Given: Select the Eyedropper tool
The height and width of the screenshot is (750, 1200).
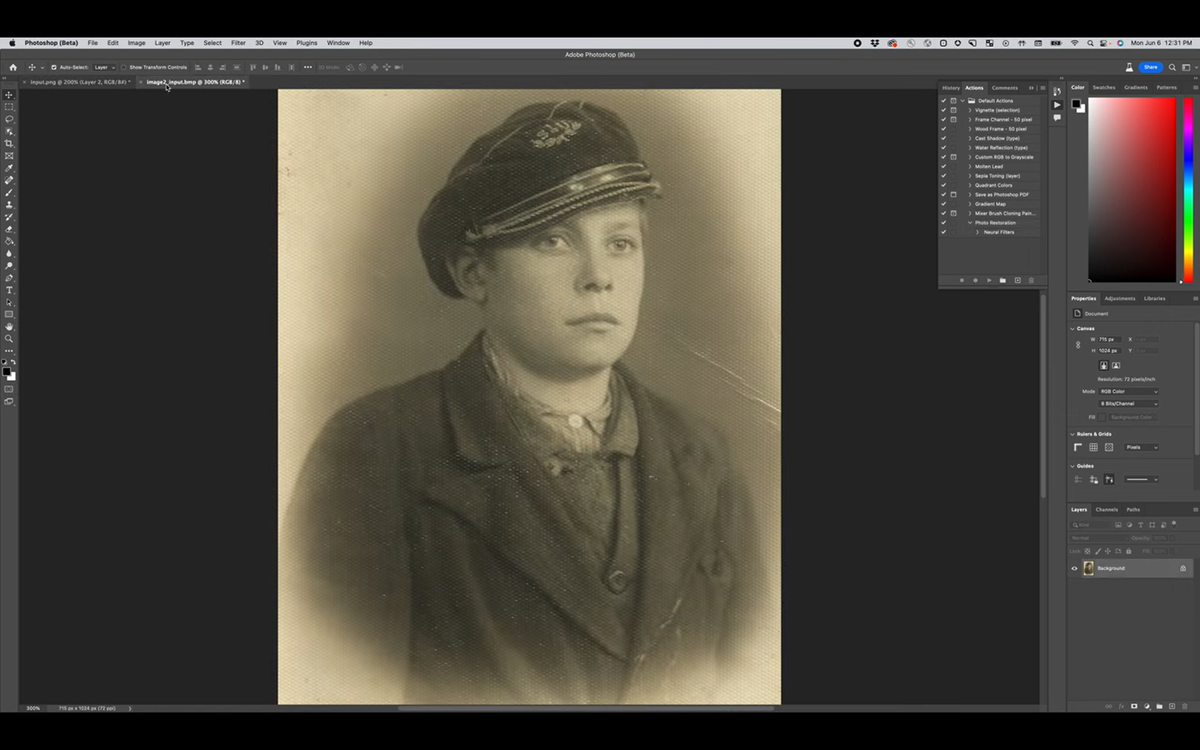Looking at the screenshot, I should click(x=9, y=167).
